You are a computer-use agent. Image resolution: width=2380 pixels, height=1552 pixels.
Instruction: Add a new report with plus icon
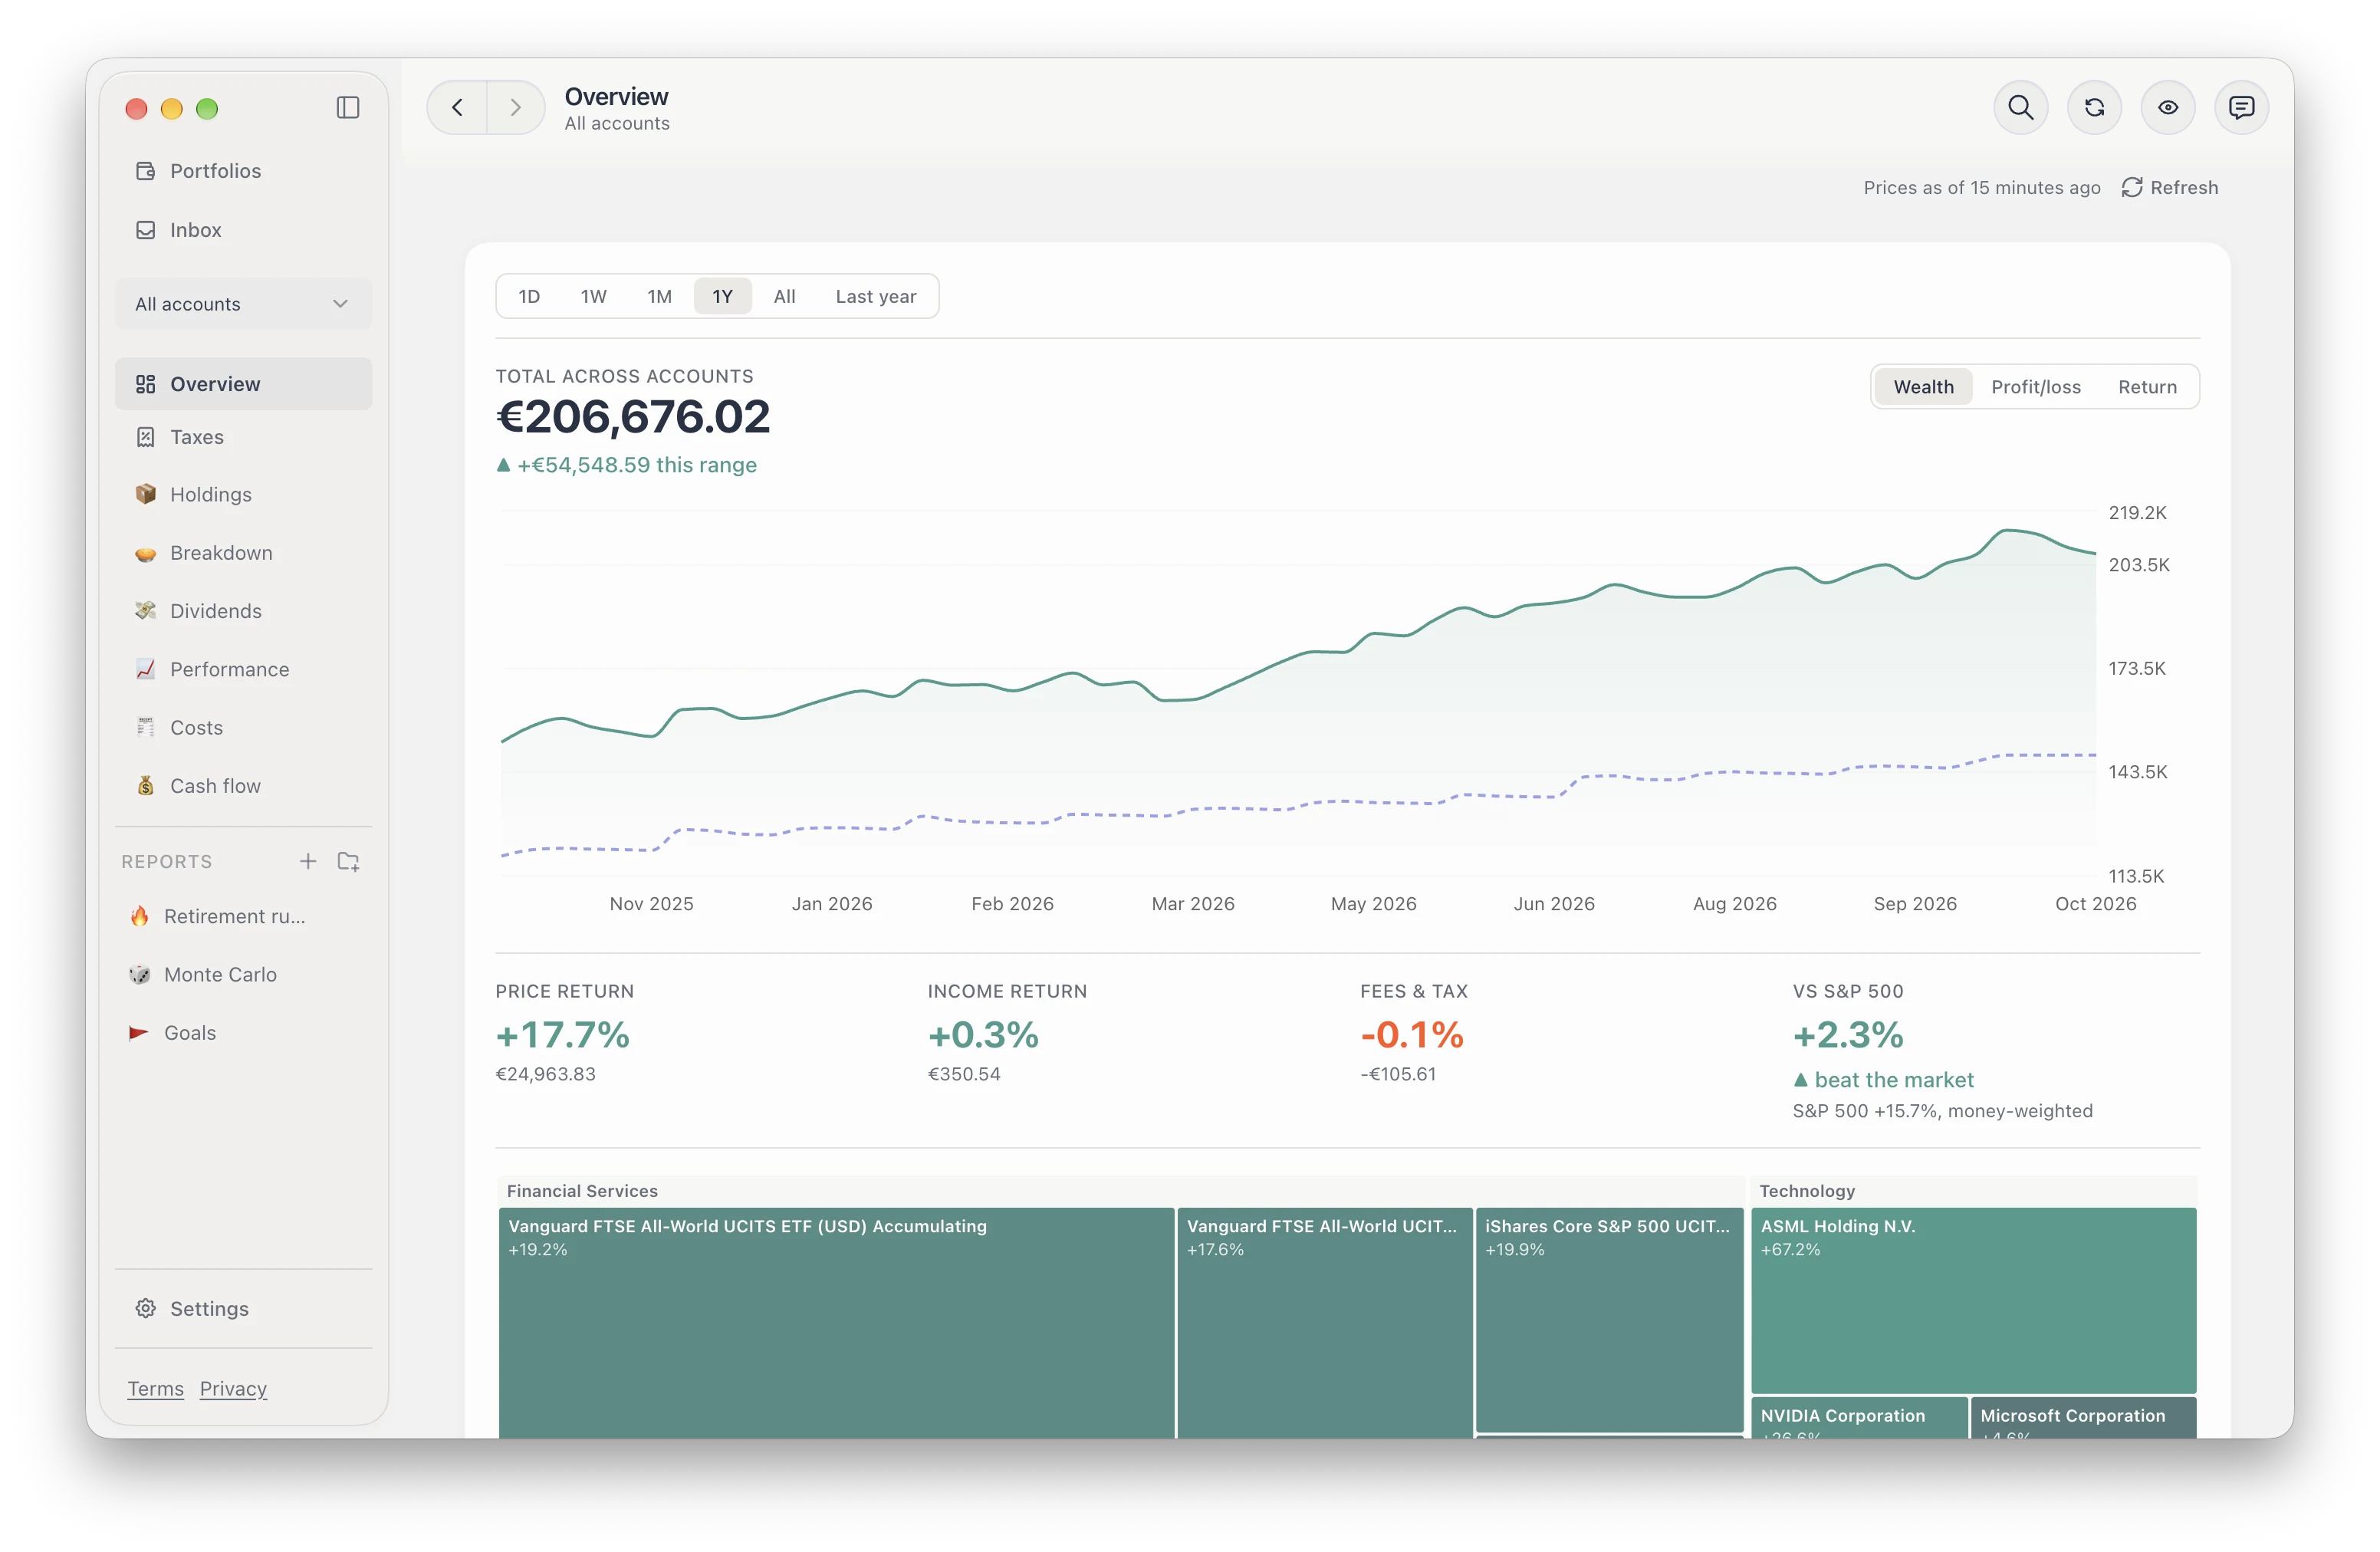[308, 861]
